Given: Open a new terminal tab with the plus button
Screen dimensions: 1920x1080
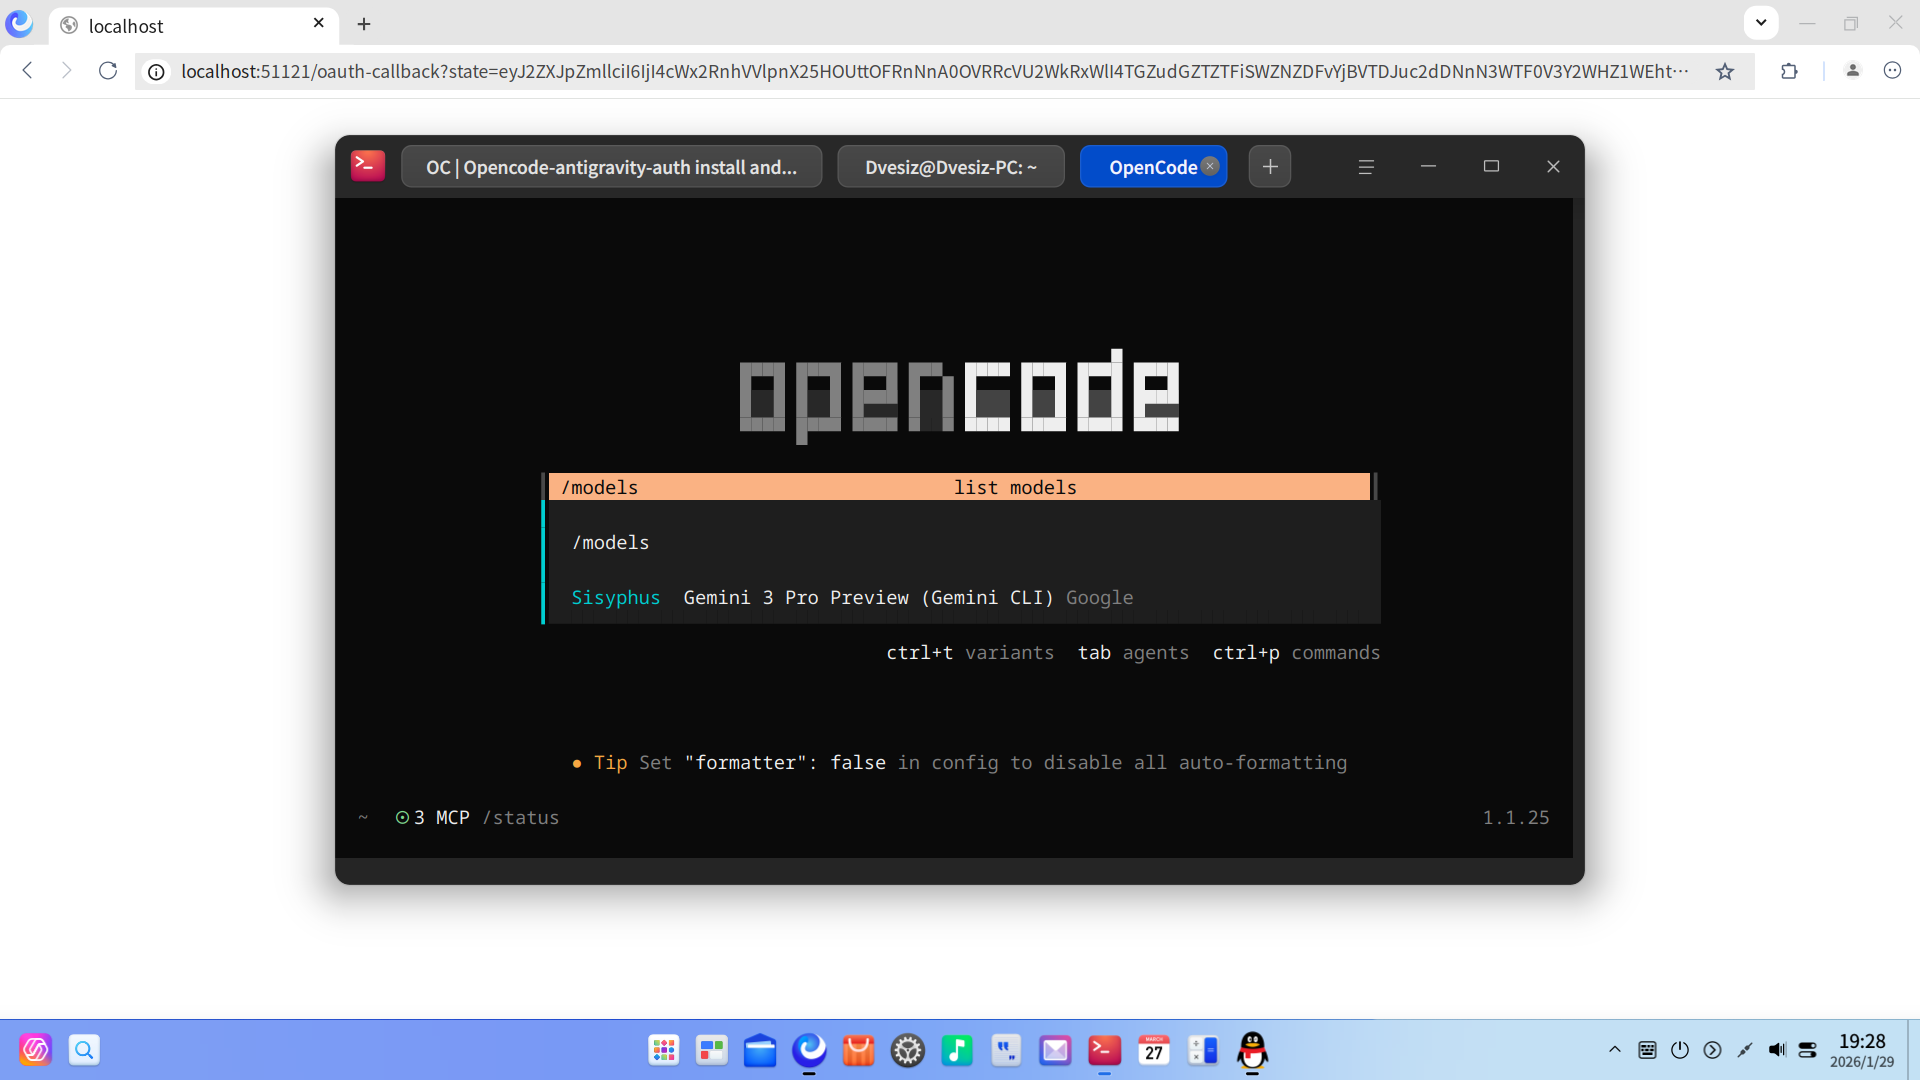Looking at the screenshot, I should tap(1268, 166).
